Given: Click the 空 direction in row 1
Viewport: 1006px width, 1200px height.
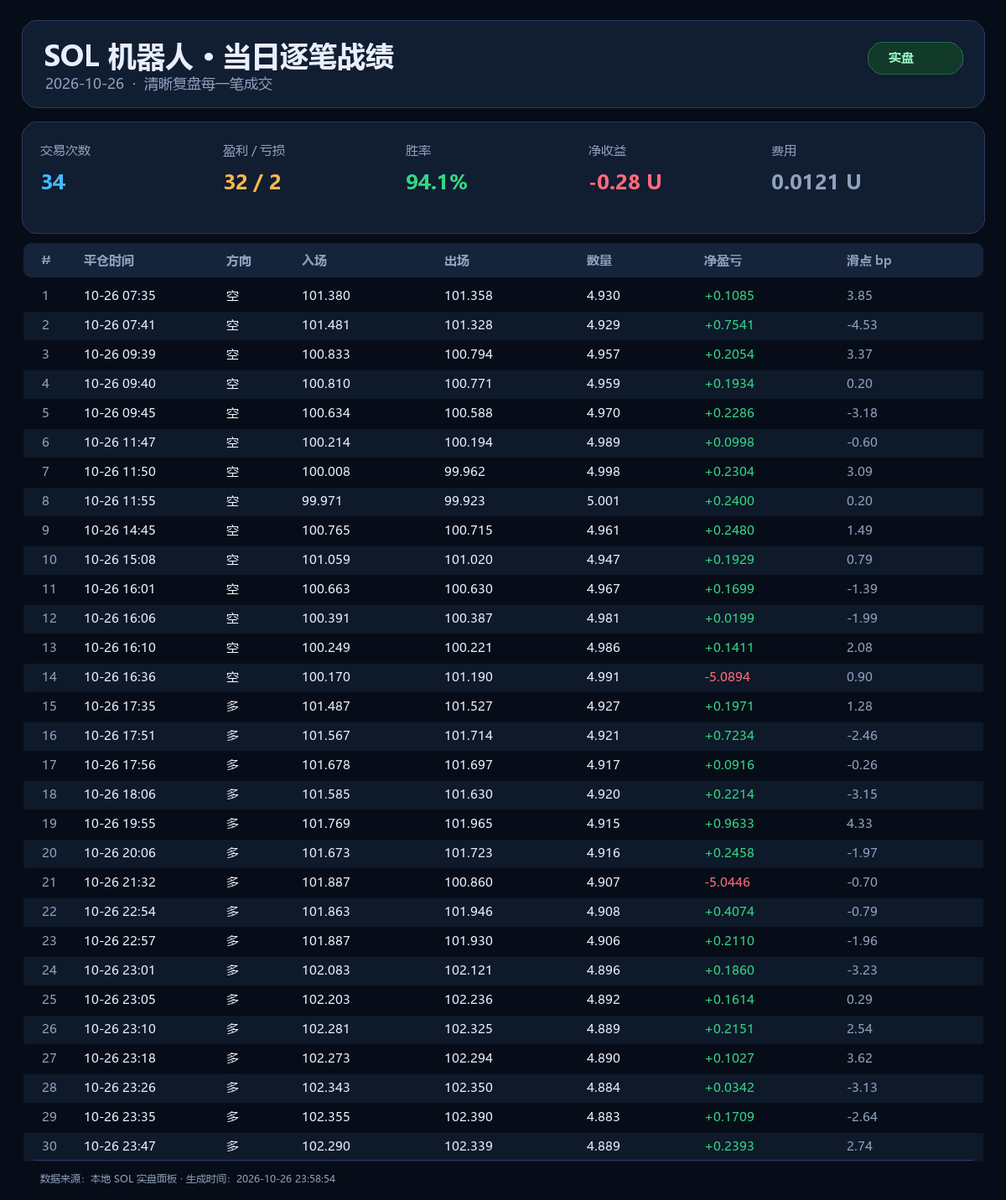Looking at the screenshot, I should pos(232,296).
